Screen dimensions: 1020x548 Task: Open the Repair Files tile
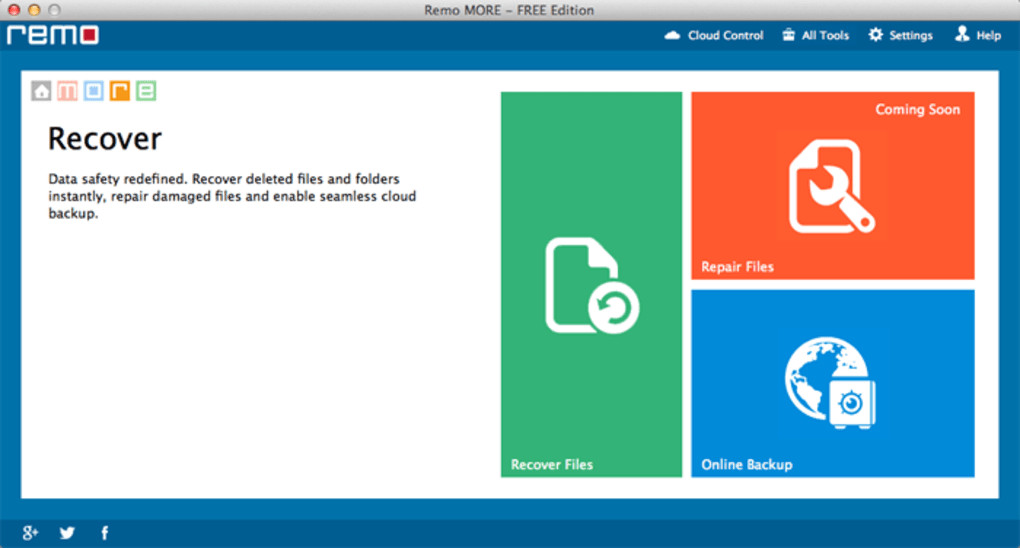point(833,185)
